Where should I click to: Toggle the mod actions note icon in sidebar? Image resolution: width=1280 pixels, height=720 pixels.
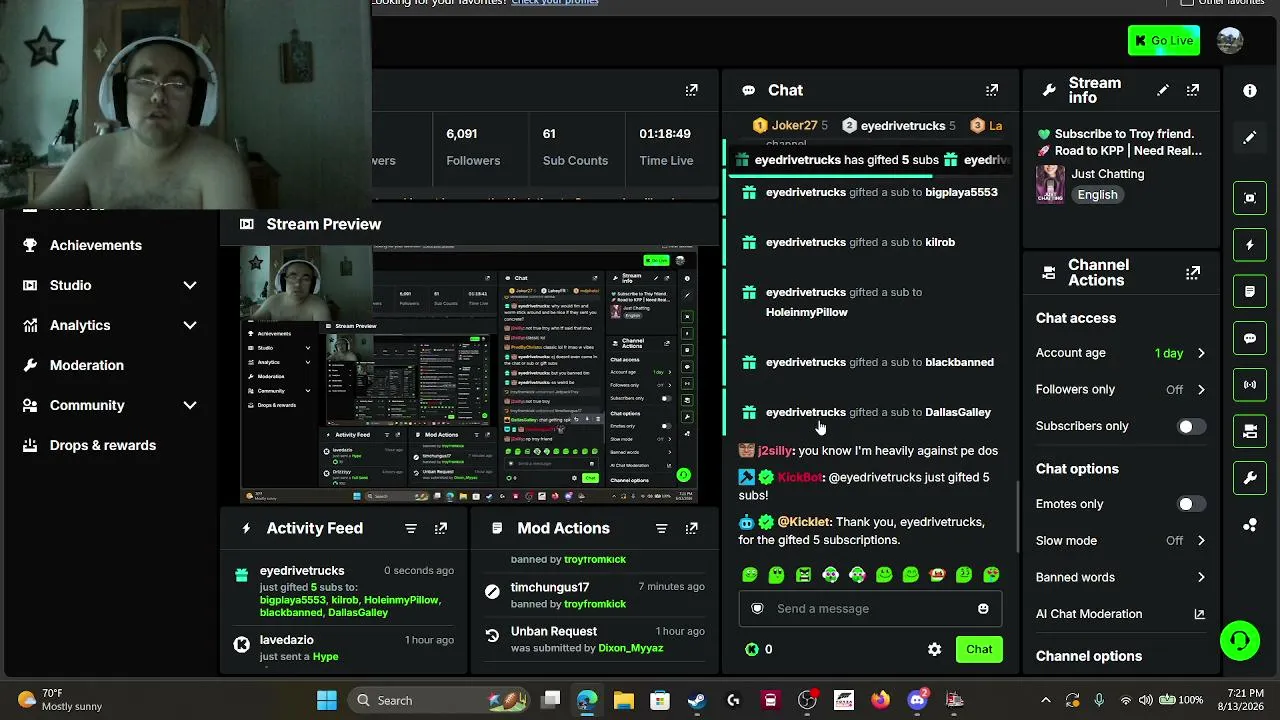point(1250,292)
